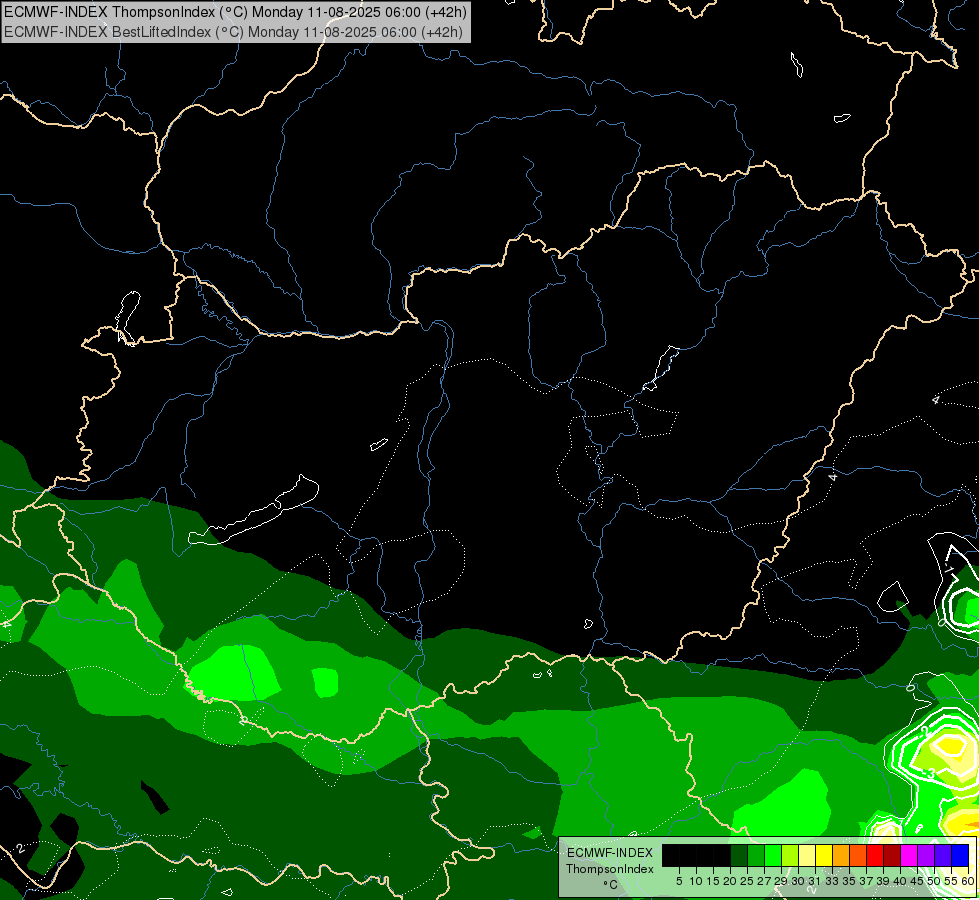Image resolution: width=979 pixels, height=900 pixels.
Task: Click the legend tick value 35
Action: pos(849,881)
